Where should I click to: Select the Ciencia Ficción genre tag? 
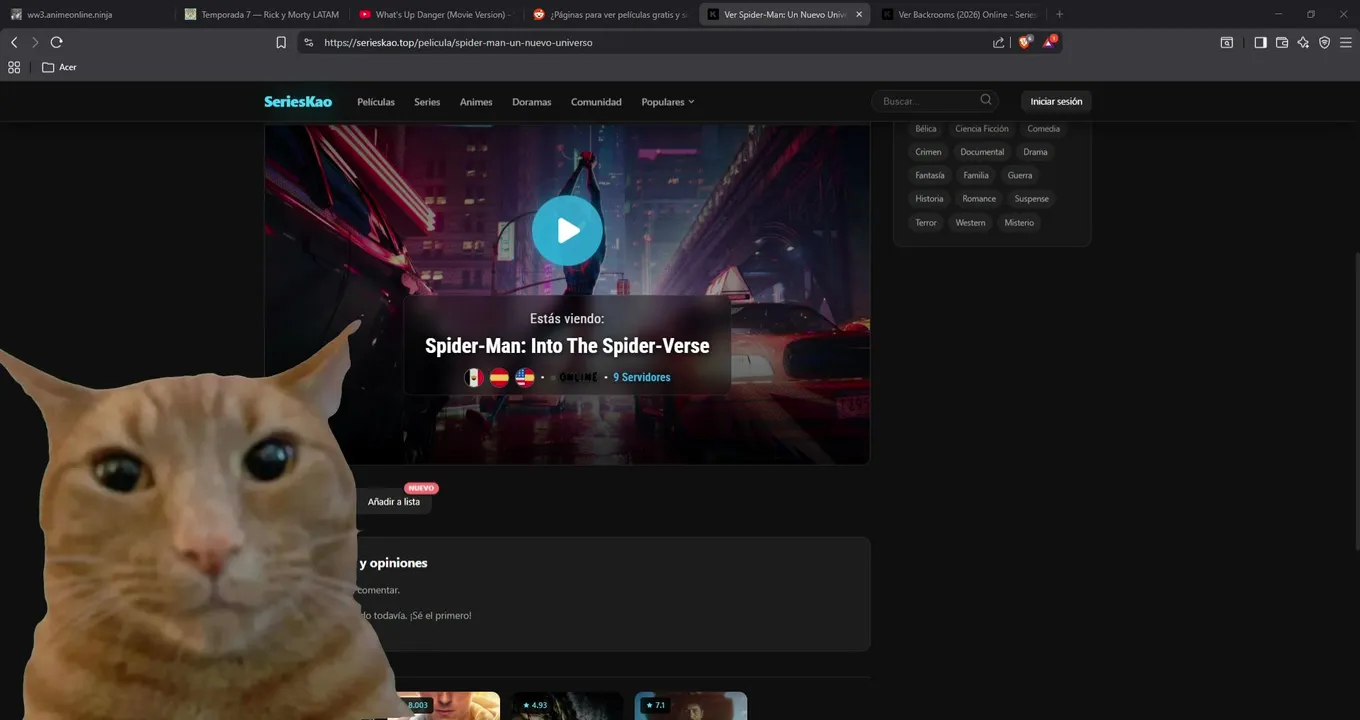pyautogui.click(x=982, y=129)
